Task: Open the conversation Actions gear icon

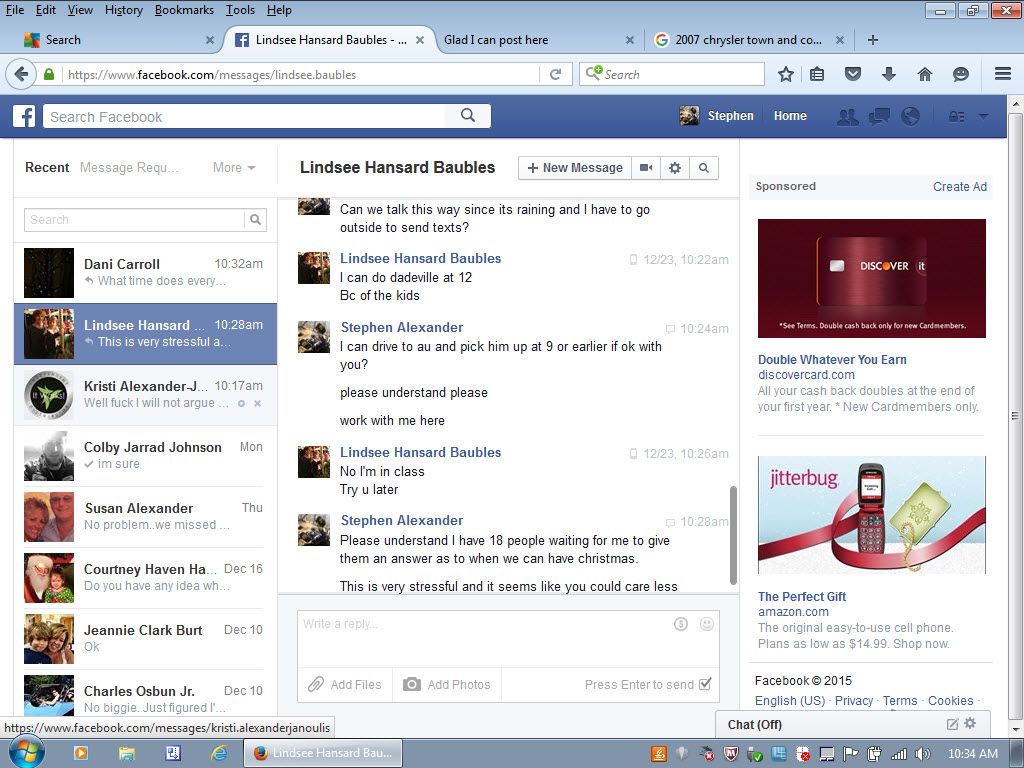Action: pos(675,168)
